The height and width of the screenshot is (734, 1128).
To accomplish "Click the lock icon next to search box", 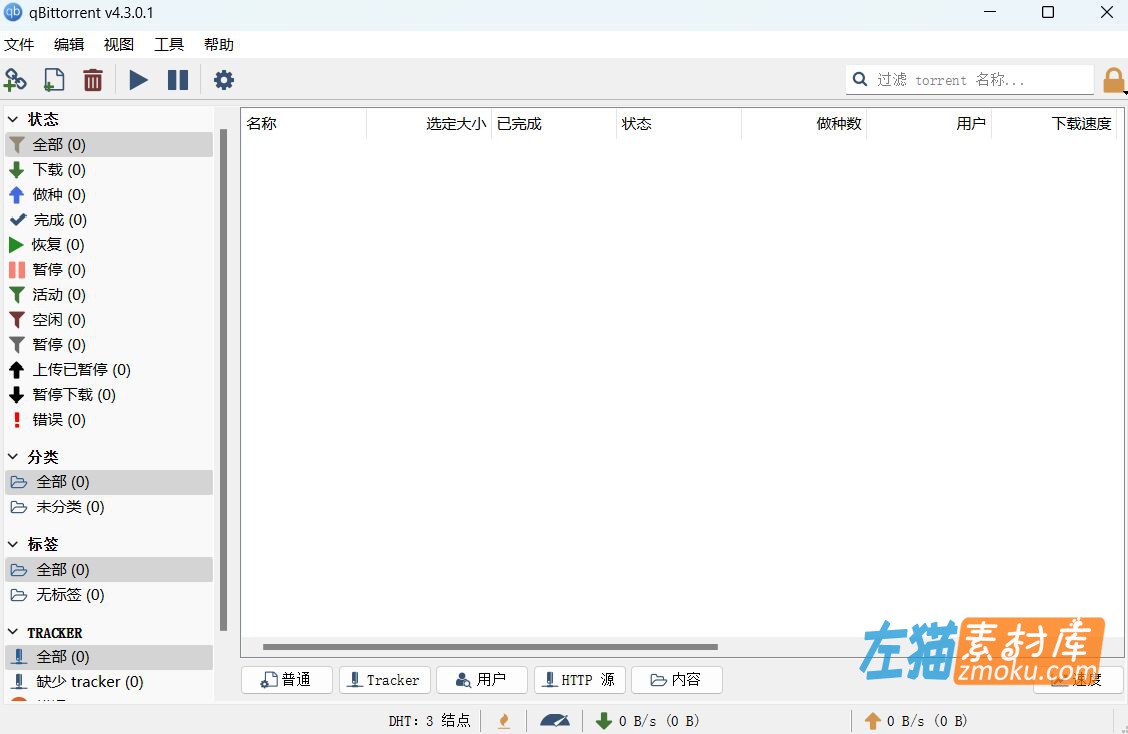I will click(1114, 79).
